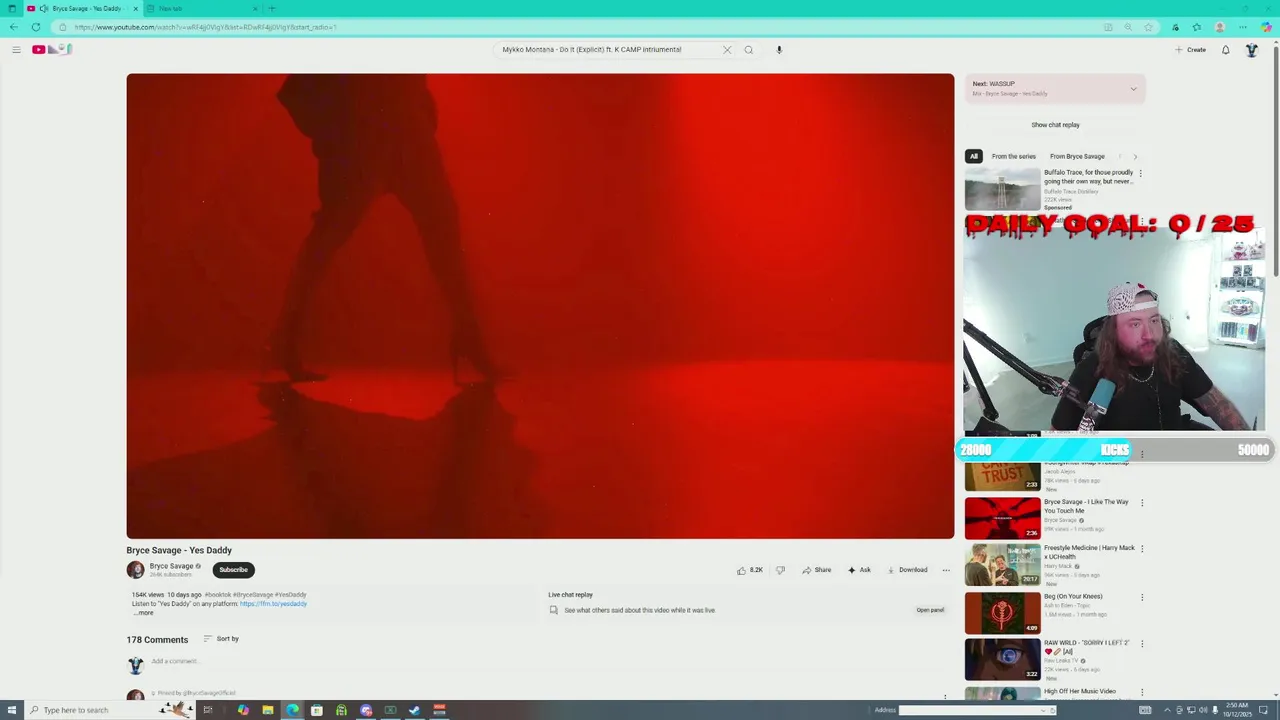
Task: Open RAW WRLD SORRY I LEFT 2 video
Action: point(1002,659)
